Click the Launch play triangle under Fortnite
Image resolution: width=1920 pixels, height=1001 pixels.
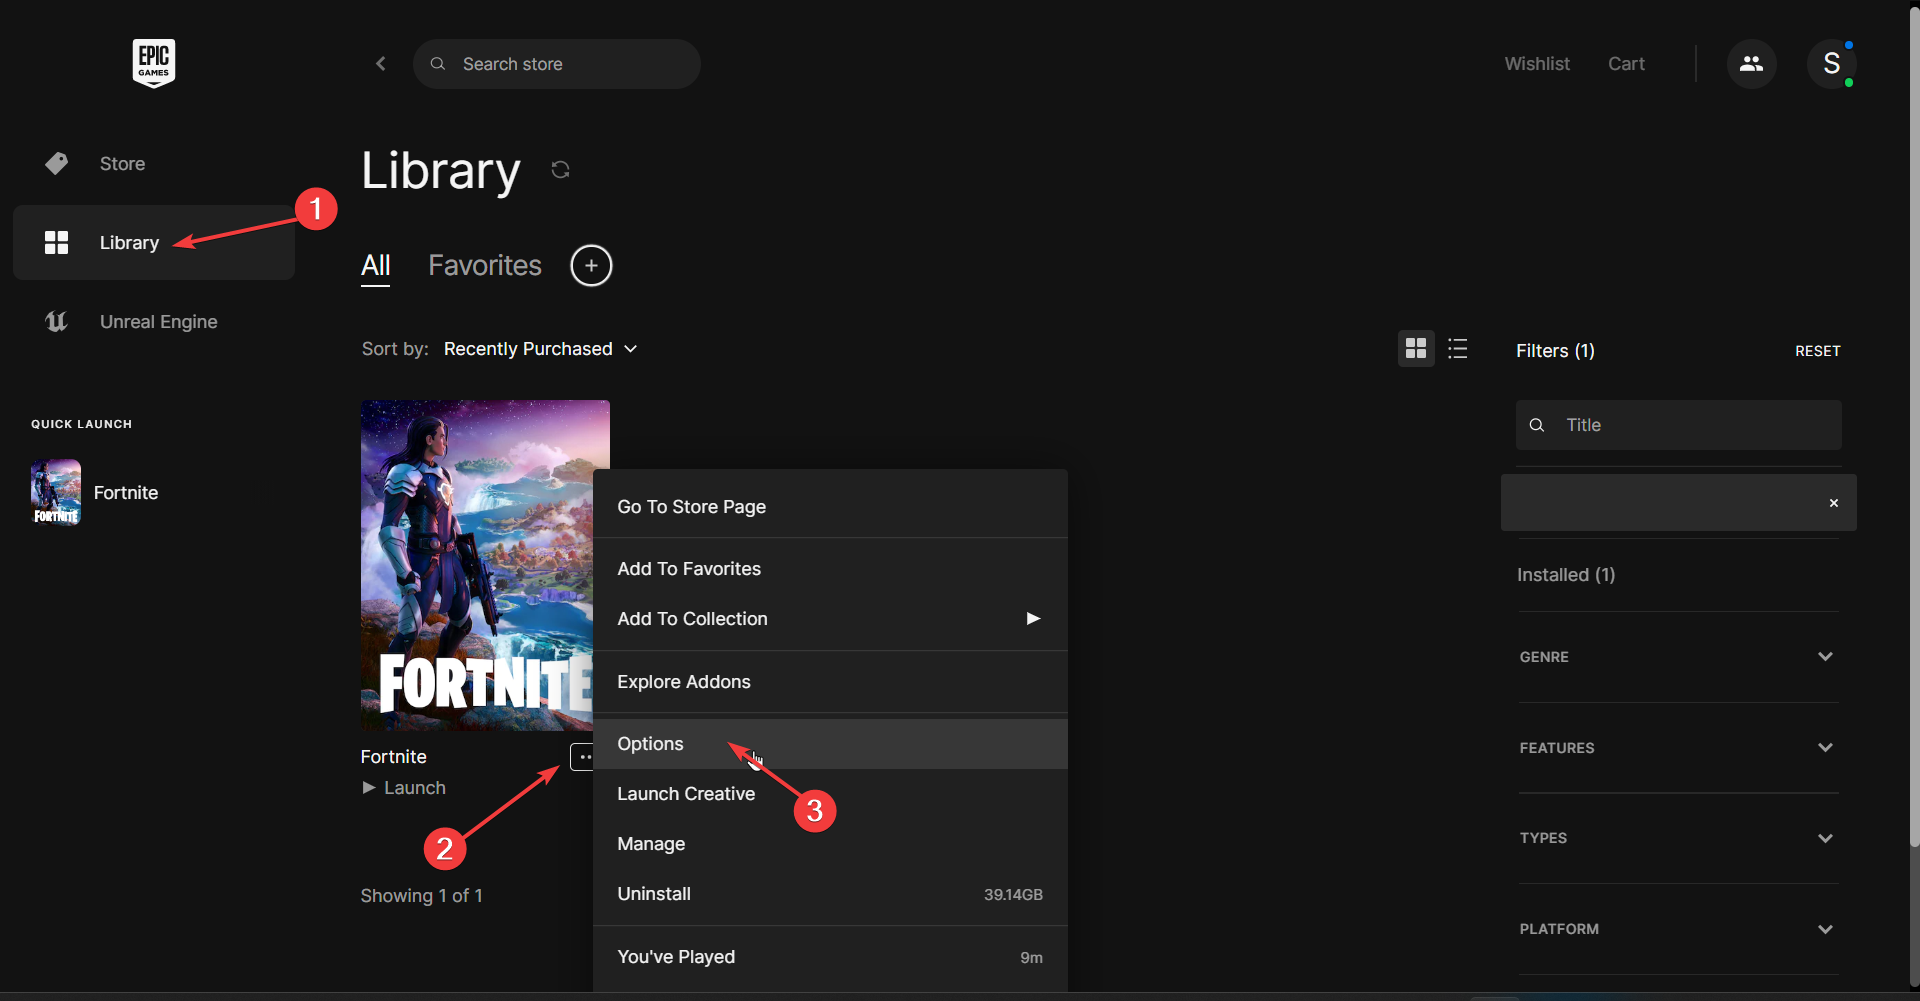pos(369,788)
